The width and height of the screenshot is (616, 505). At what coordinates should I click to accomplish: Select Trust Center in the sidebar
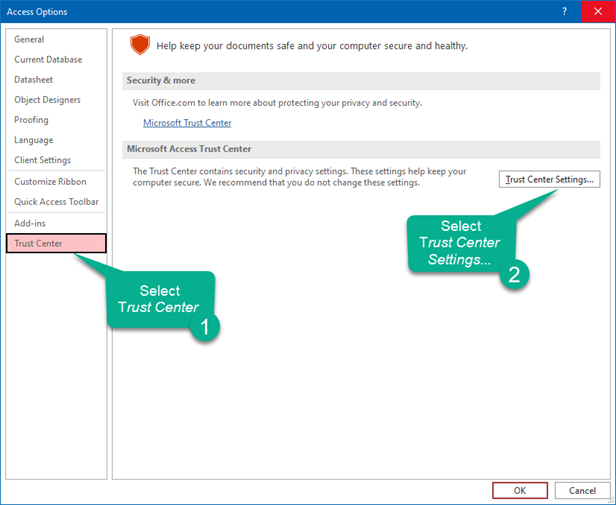coord(38,243)
